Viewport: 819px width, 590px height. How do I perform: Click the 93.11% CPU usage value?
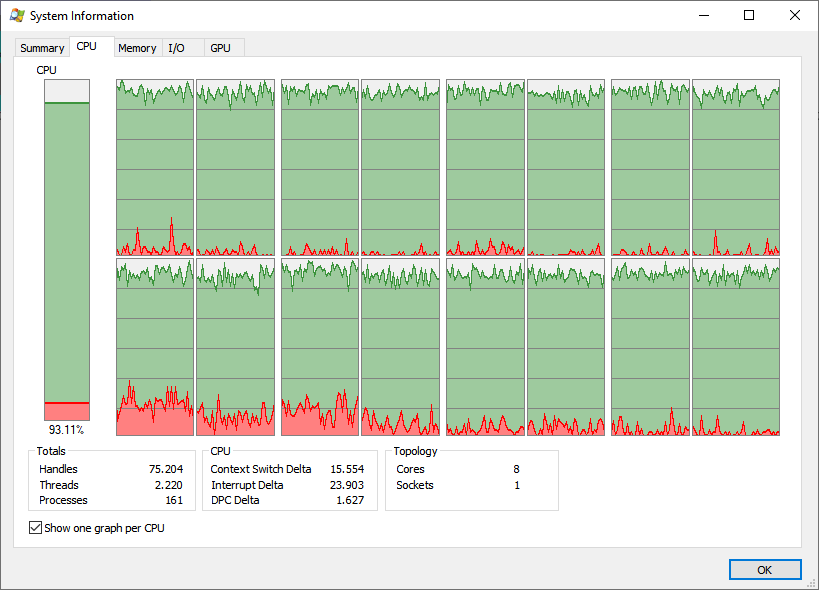pyautogui.click(x=66, y=430)
